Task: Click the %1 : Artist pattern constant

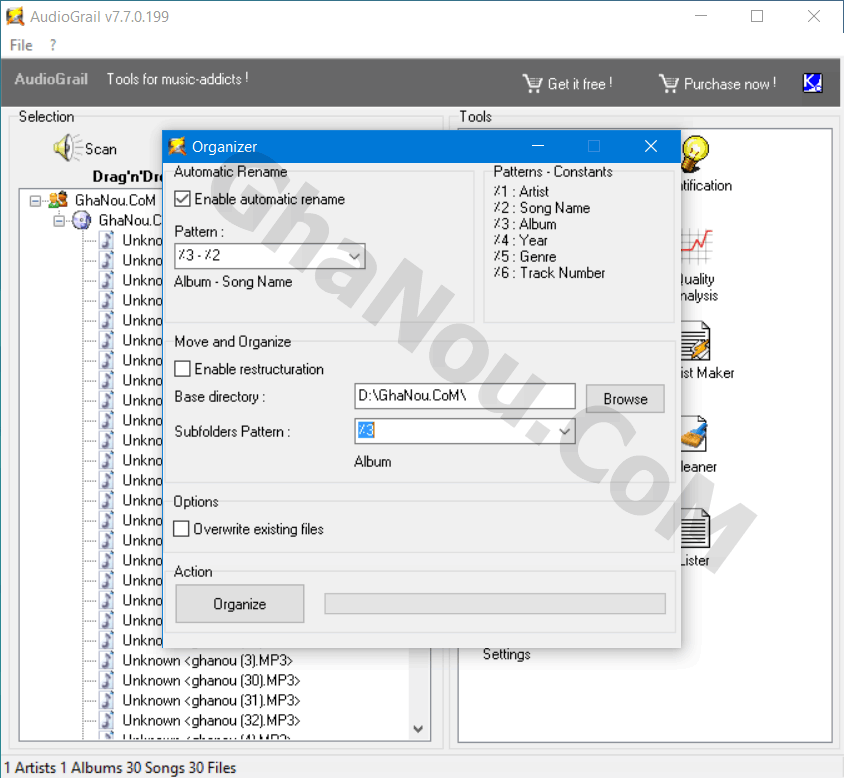Action: [x=521, y=191]
